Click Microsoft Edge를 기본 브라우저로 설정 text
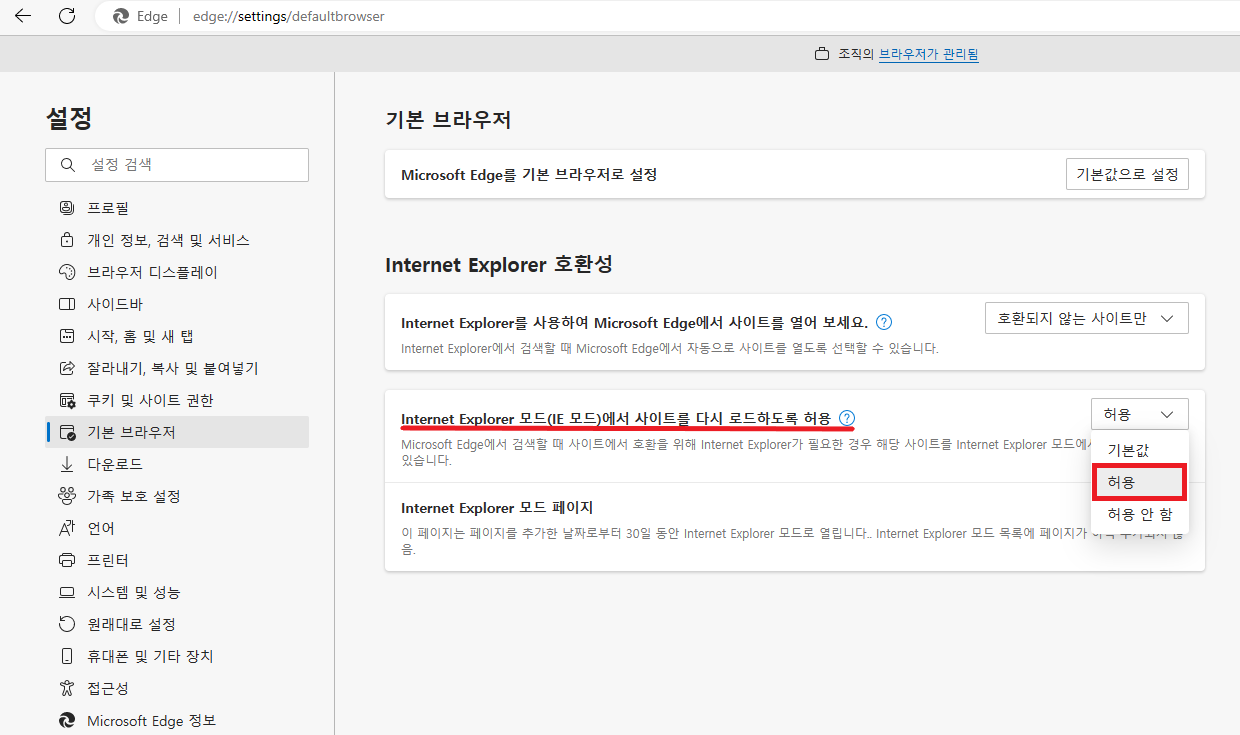Screen dimensions: 1240x735 pyautogui.click(x=529, y=174)
